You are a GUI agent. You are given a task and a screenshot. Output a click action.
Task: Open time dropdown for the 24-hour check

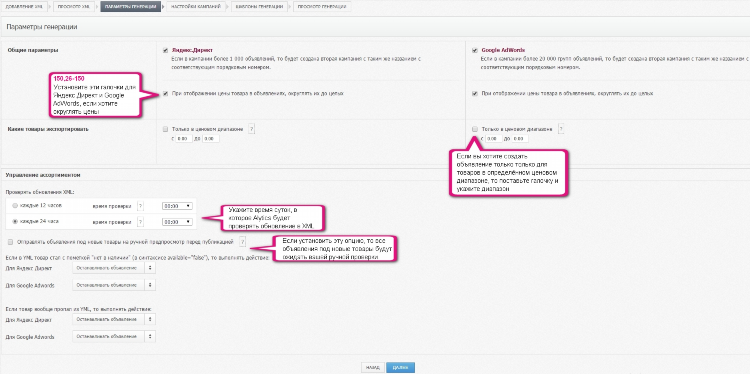[177, 222]
